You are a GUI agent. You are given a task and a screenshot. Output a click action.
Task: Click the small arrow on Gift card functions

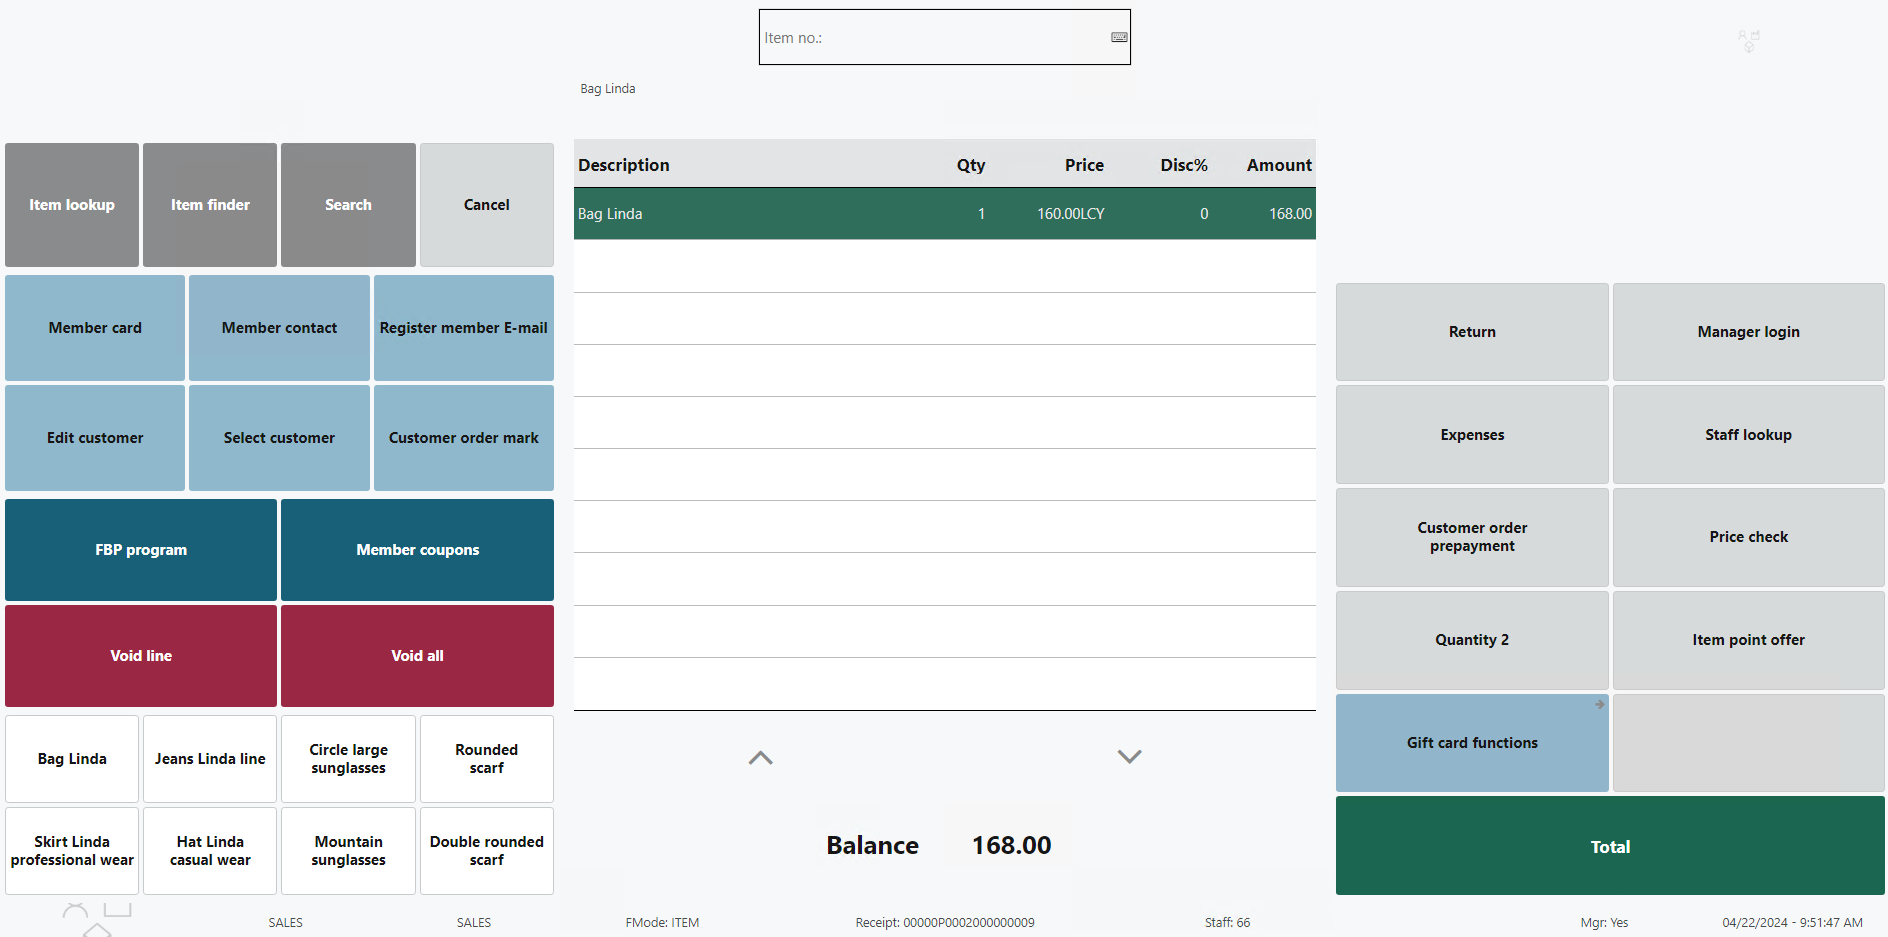click(1599, 705)
